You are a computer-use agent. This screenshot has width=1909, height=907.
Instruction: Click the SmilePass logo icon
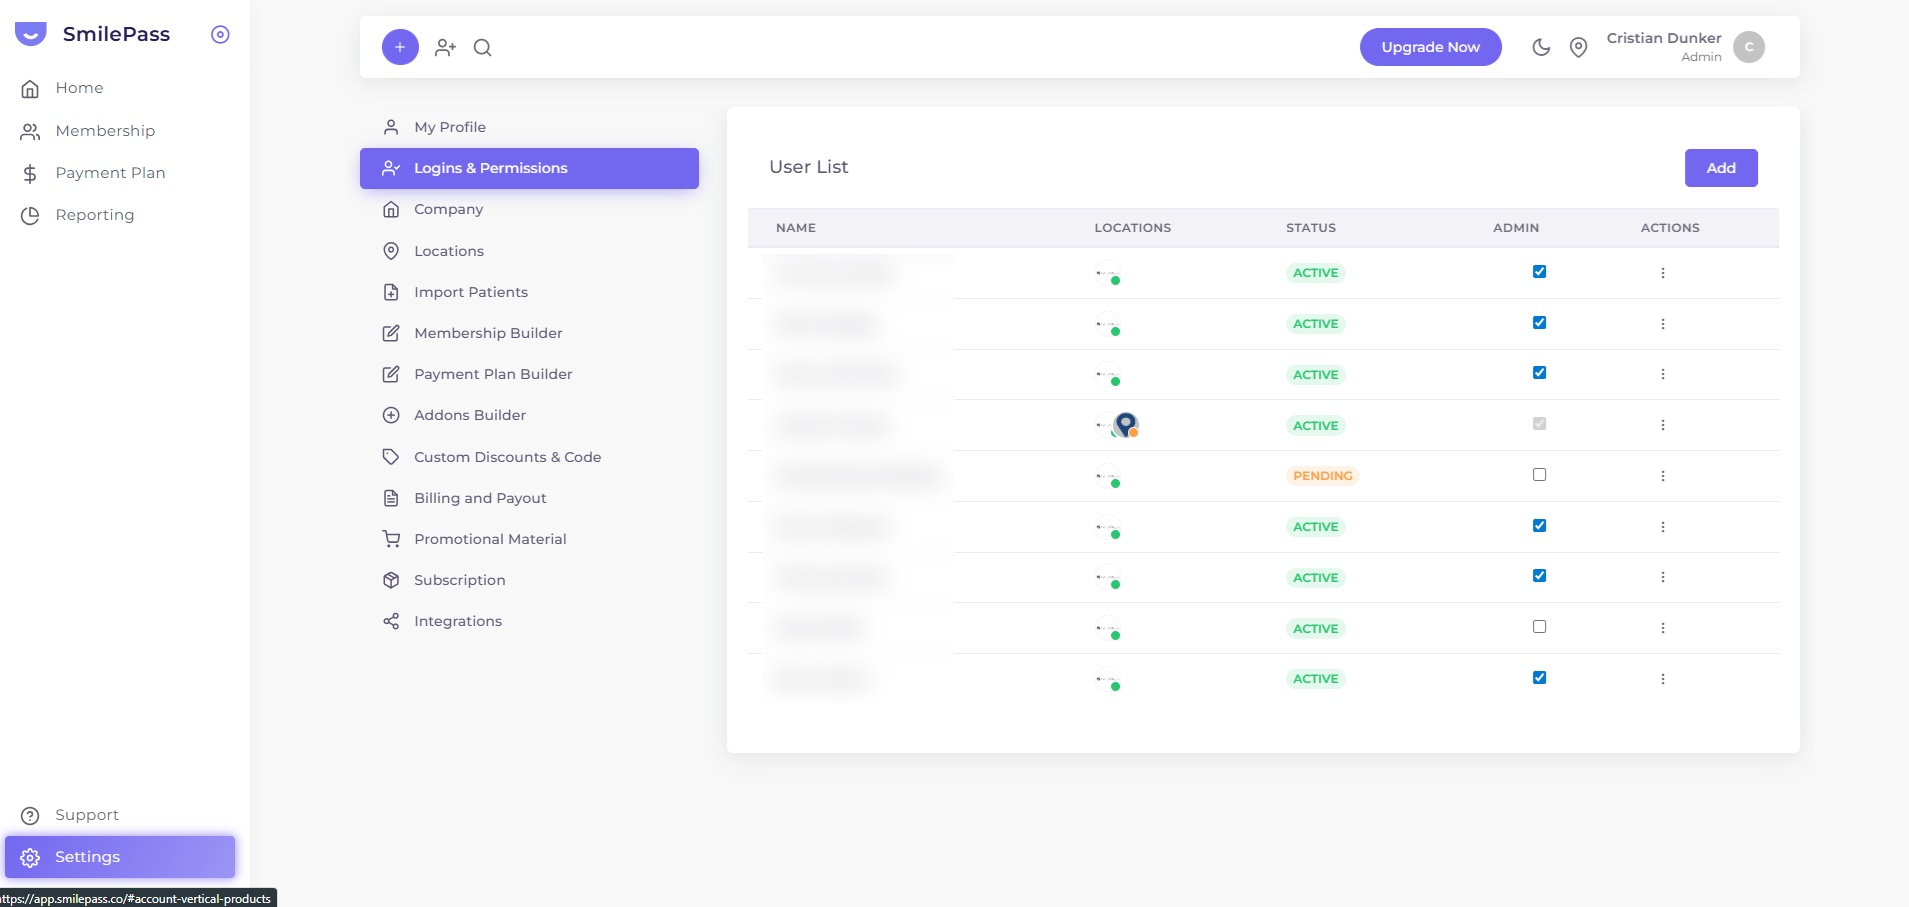pos(31,34)
